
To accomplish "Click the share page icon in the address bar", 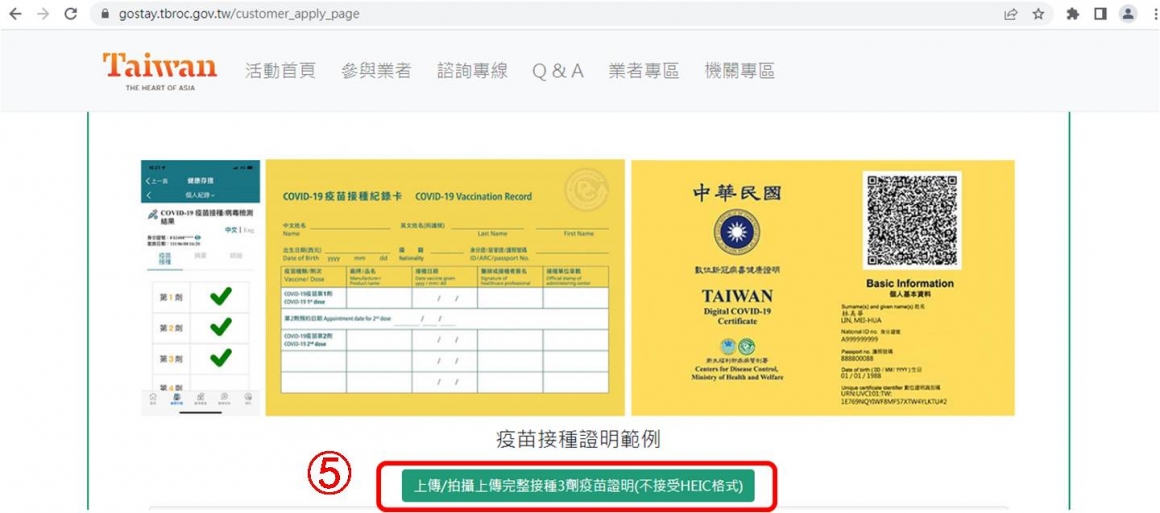I will (x=1010, y=14).
